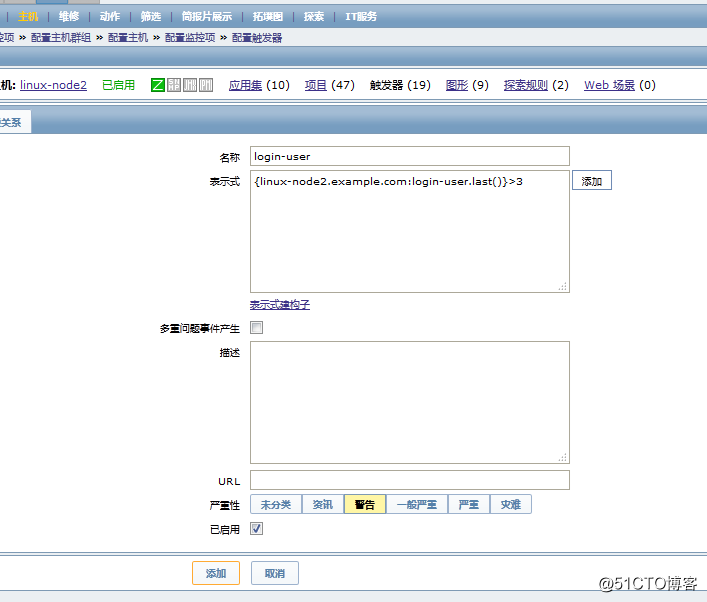The image size is (707, 602).
Task: Open Web 场景 (0) link
Action: click(610, 85)
